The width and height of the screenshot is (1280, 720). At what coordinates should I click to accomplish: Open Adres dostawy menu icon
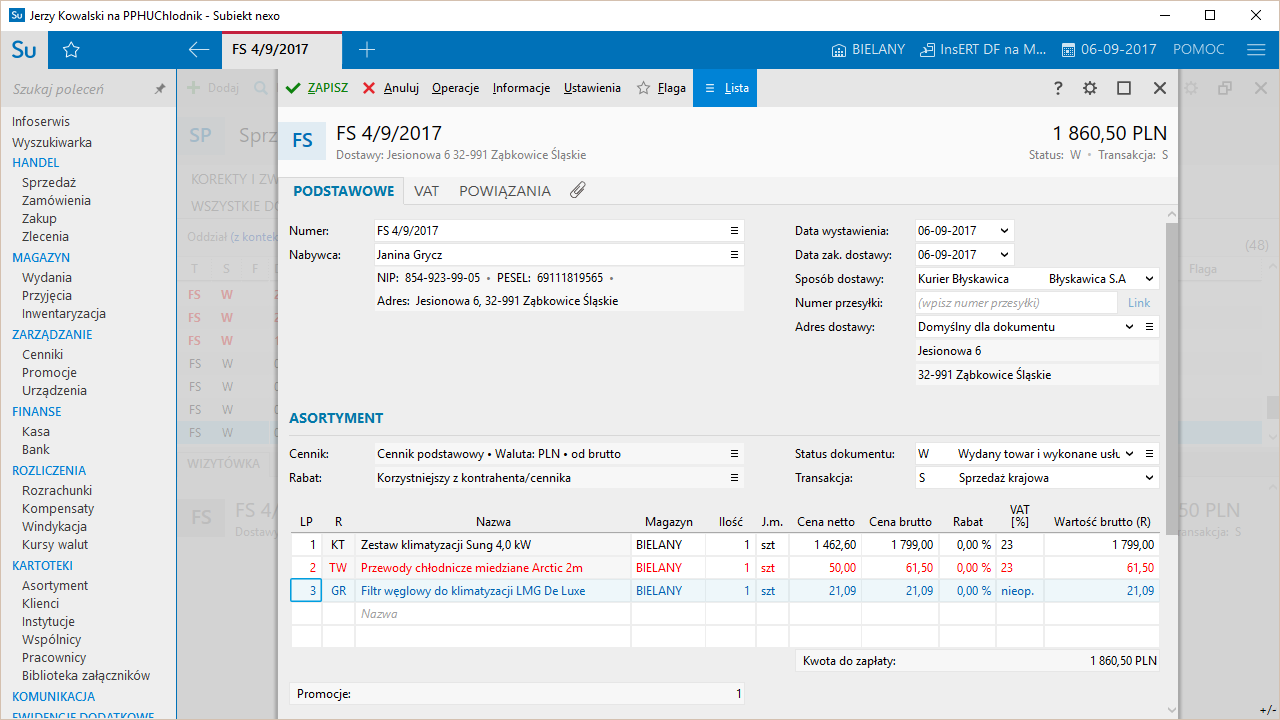click(1150, 327)
